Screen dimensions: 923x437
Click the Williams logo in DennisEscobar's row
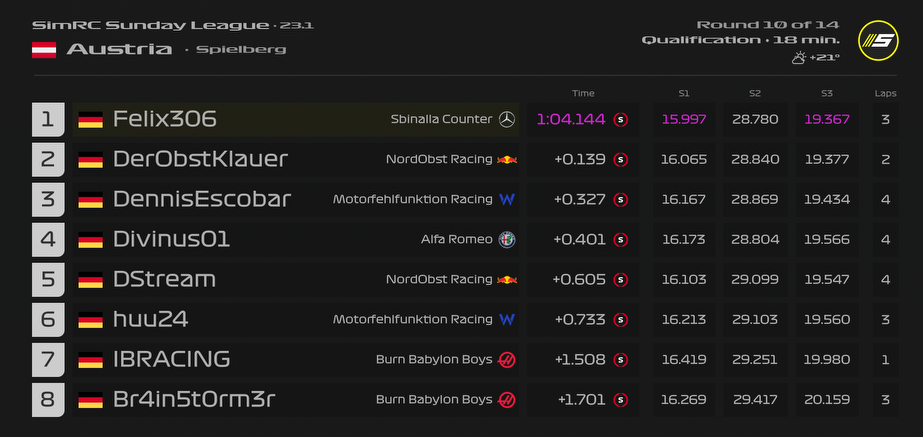click(507, 199)
